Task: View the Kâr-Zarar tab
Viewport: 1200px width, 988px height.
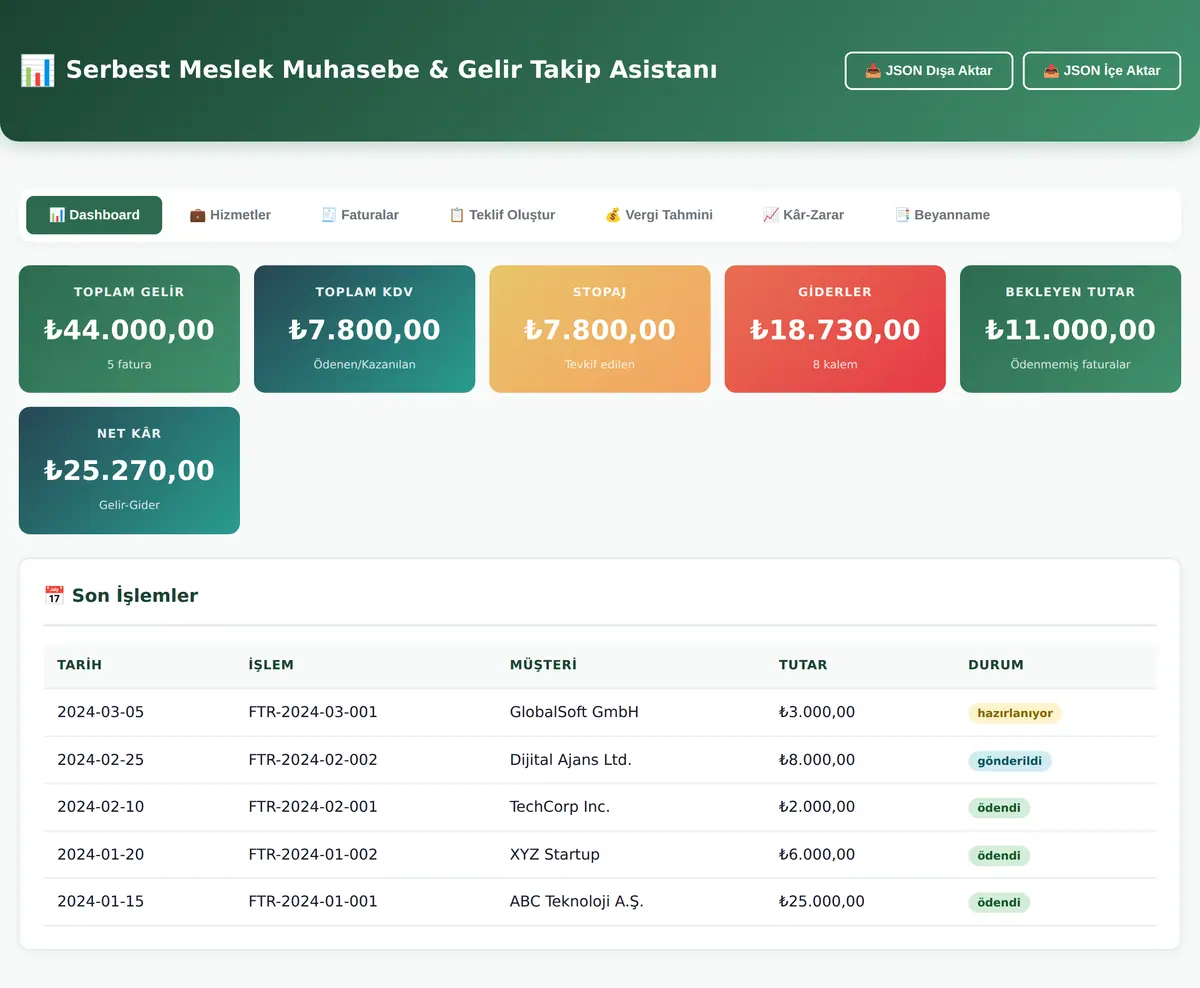Action: point(803,215)
